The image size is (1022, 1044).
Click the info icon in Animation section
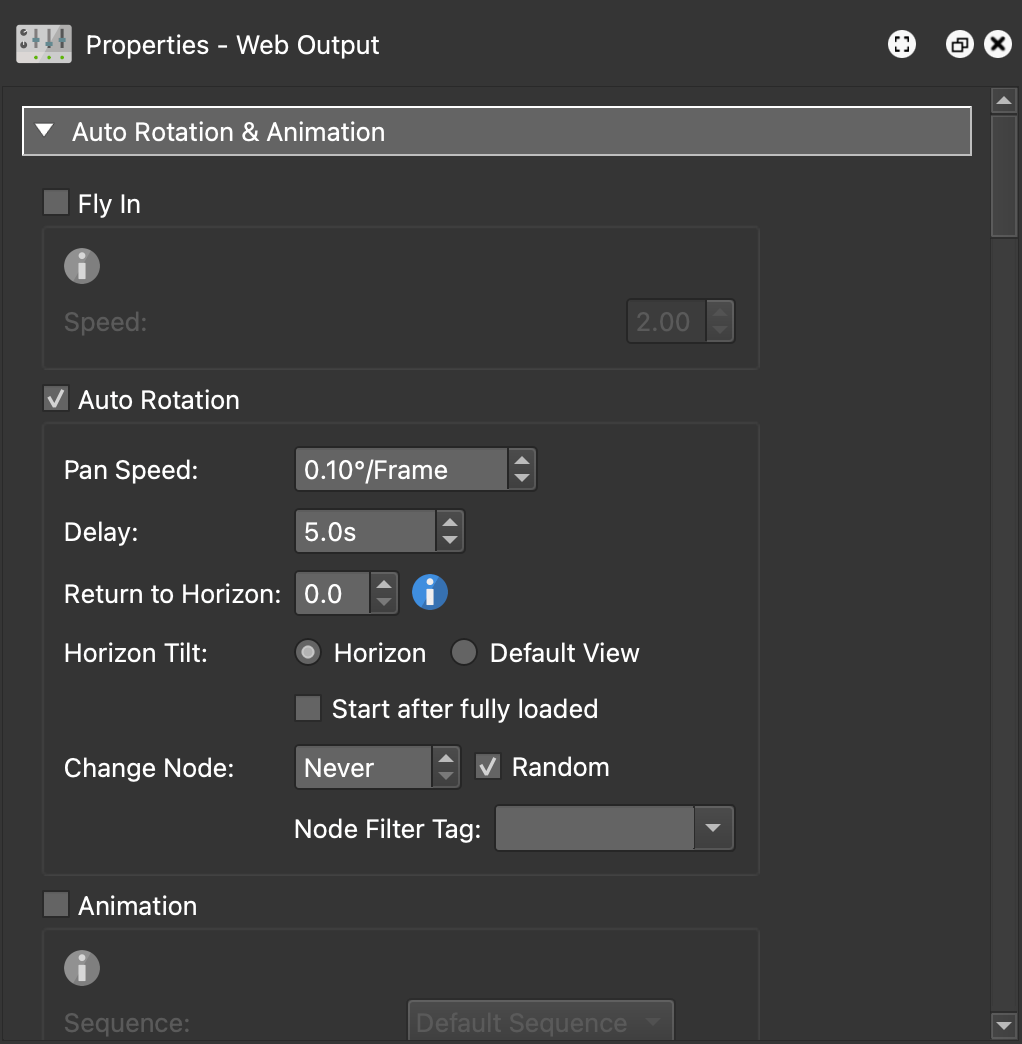click(82, 968)
